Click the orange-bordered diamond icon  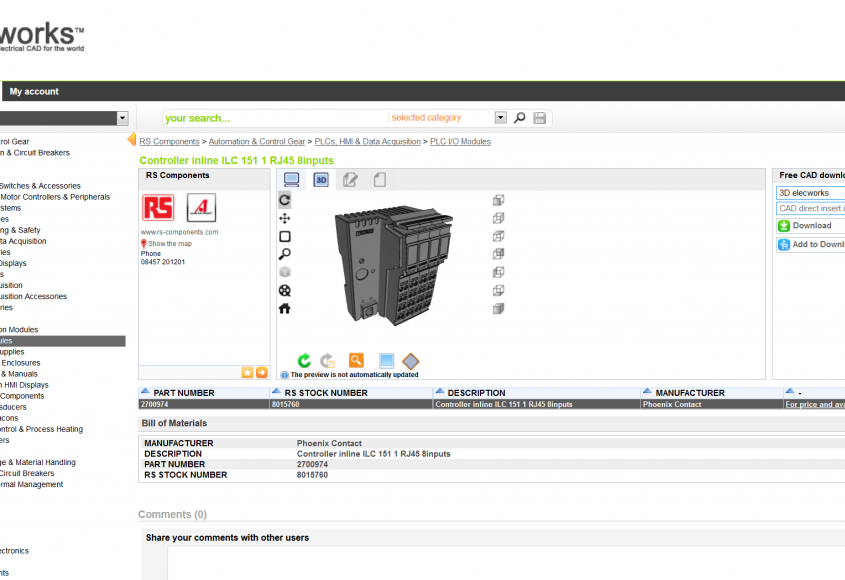(411, 361)
